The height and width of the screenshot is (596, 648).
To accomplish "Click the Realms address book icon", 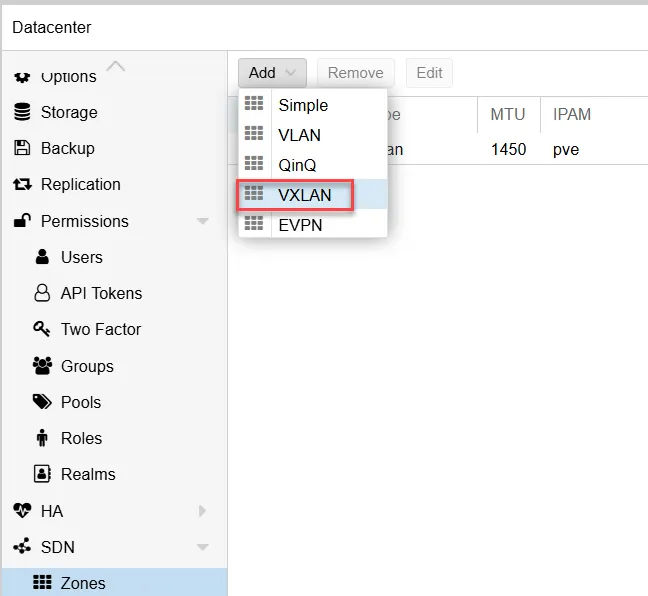I will tap(42, 474).
